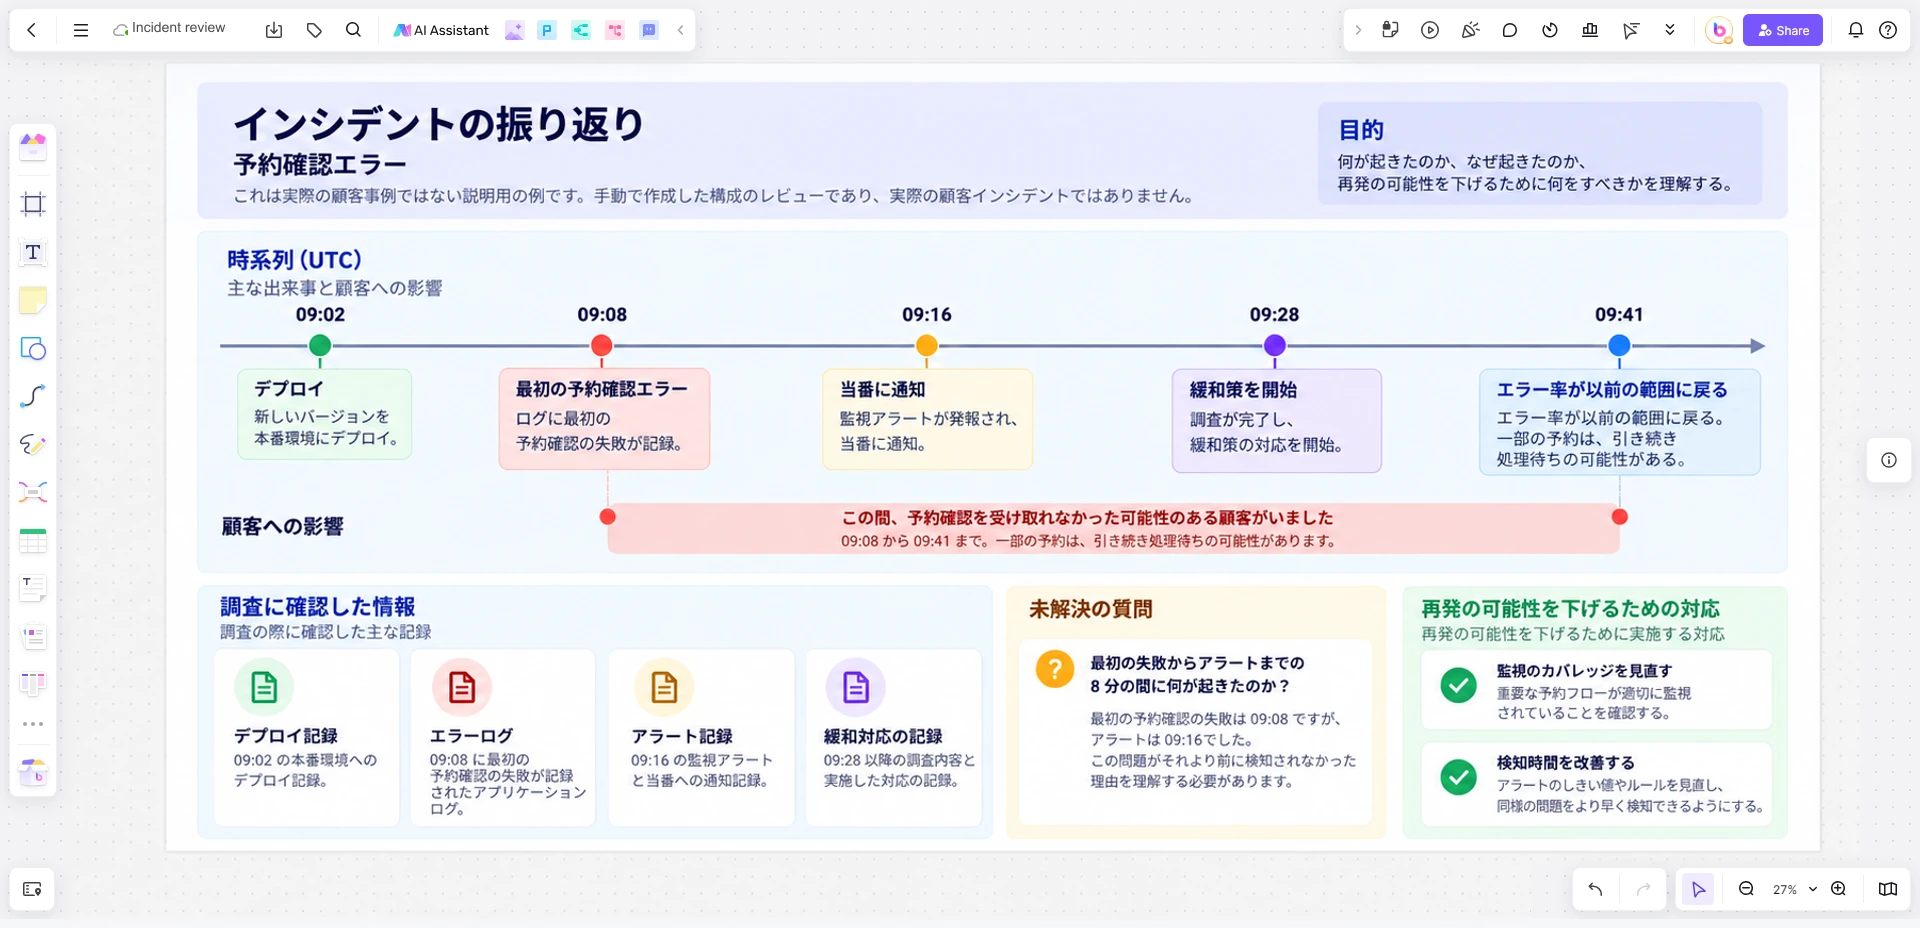Click the AI Assistant button

coord(441,30)
